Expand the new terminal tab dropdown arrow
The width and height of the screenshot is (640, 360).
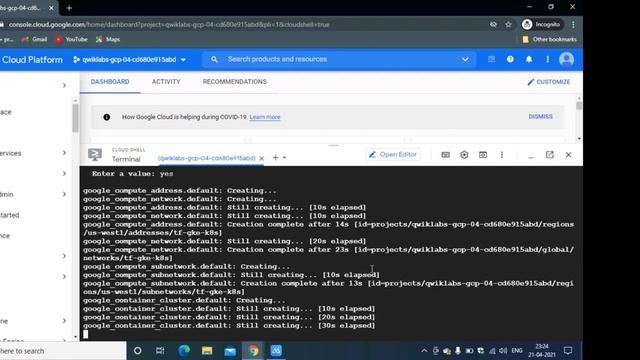click(284, 158)
